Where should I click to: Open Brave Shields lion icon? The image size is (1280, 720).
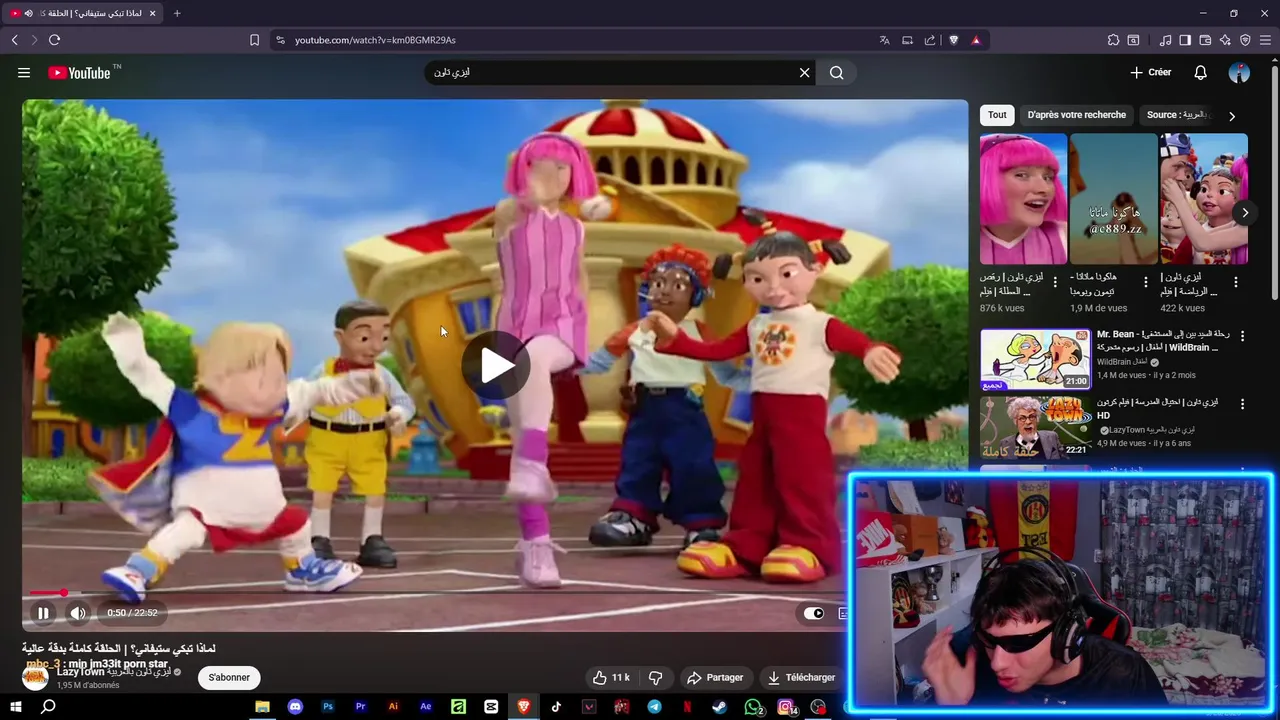[954, 40]
